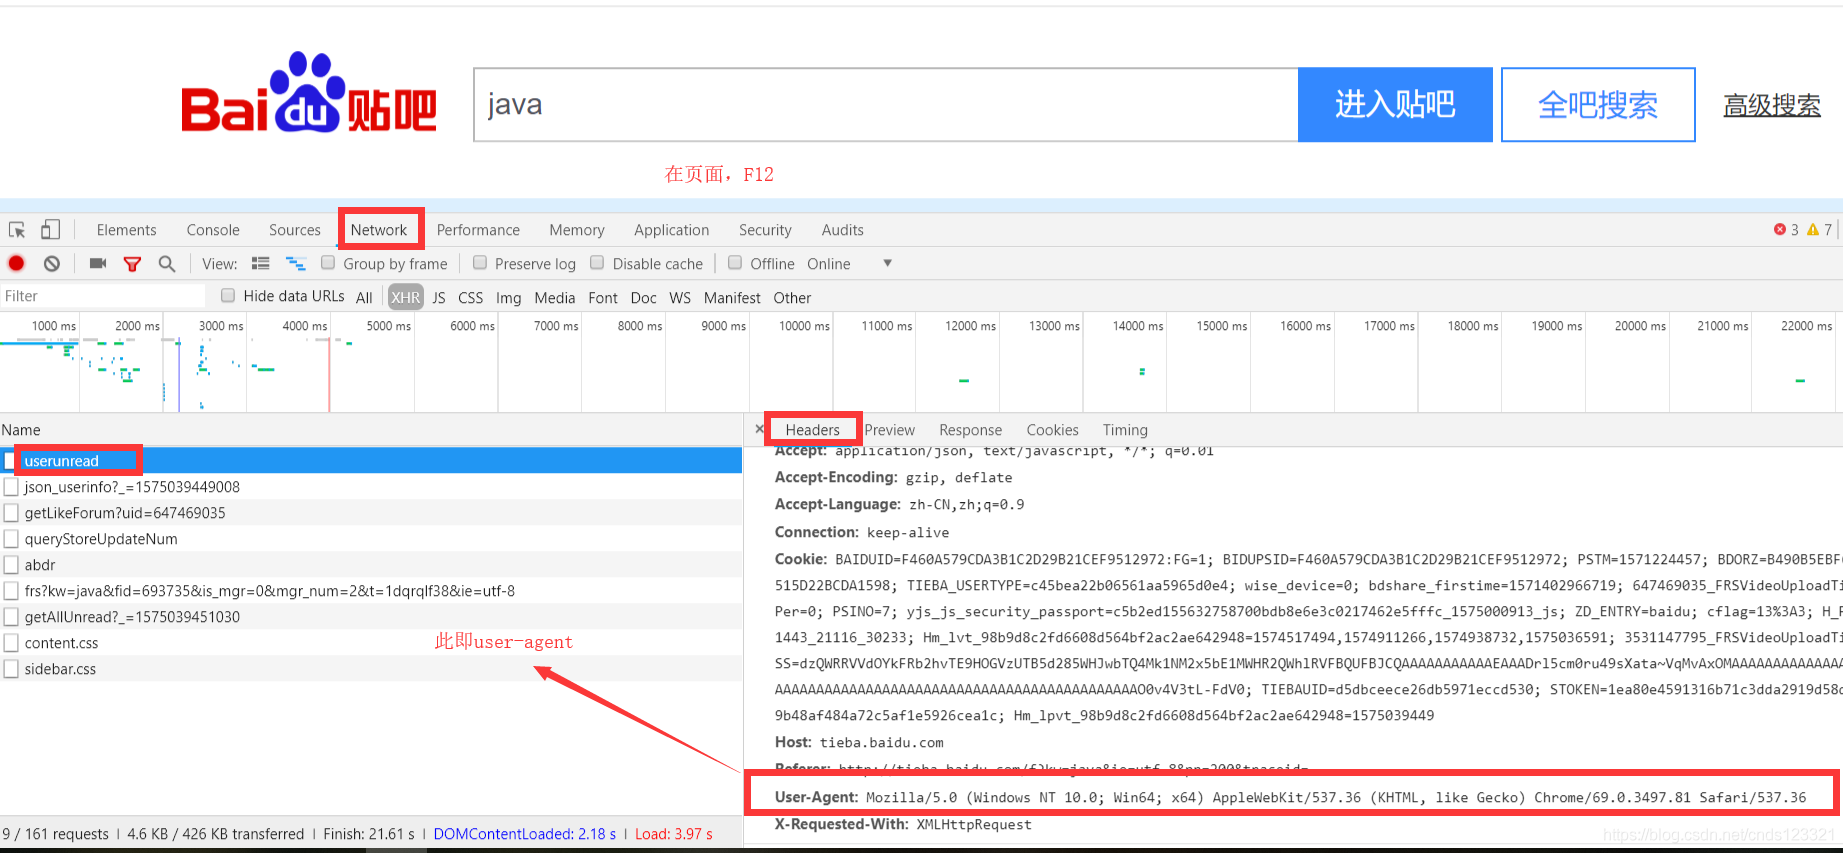
Task: Filter requests by Media
Action: (555, 298)
